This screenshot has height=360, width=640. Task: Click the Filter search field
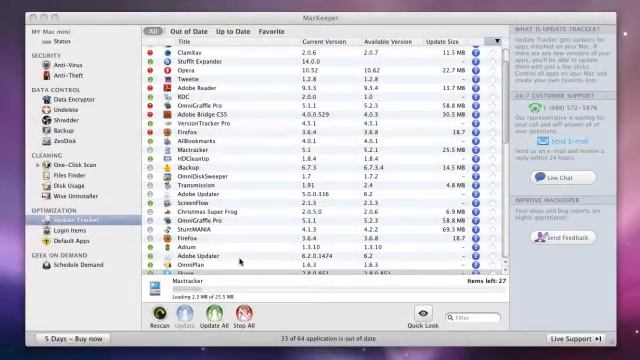[x=473, y=317]
